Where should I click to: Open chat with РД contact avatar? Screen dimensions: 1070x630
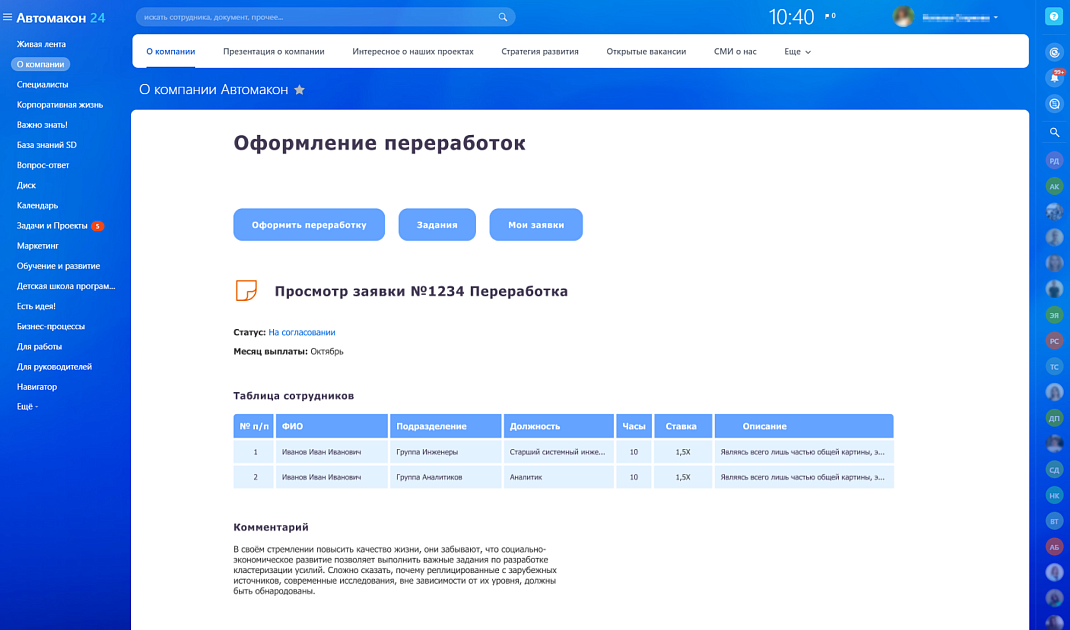1054,160
